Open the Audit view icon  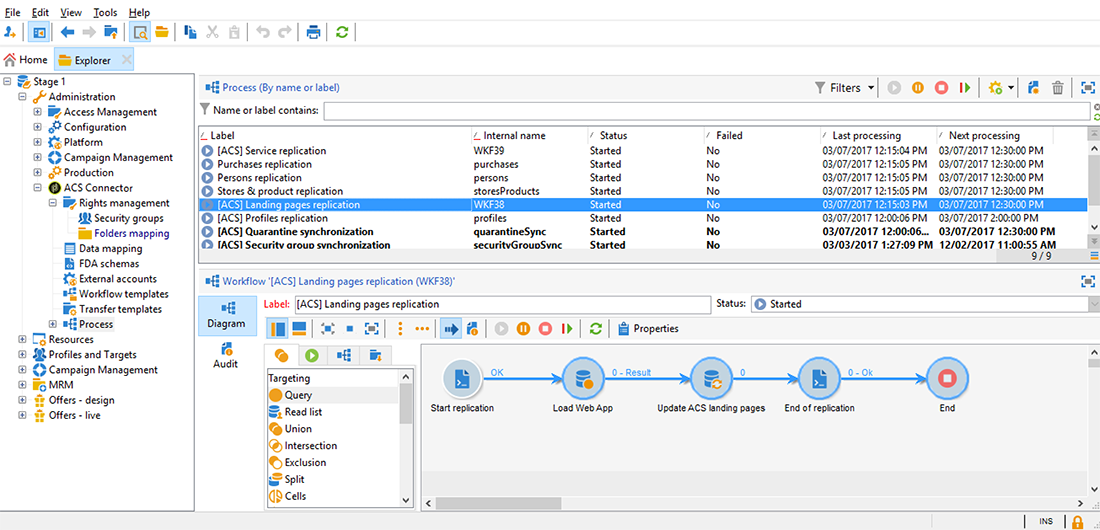pyautogui.click(x=226, y=350)
